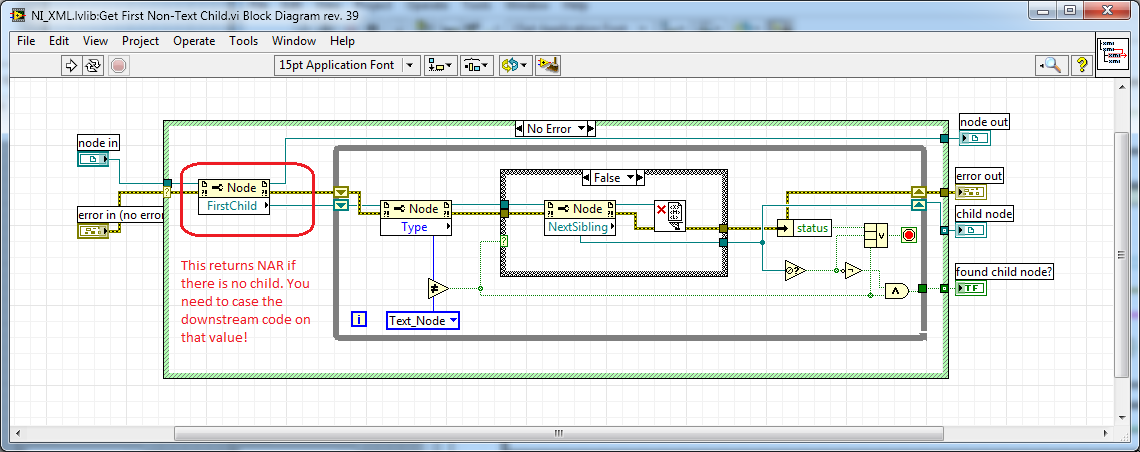Click the Run arrow button
Viewport: 1140px width, 452px height.
click(71, 66)
